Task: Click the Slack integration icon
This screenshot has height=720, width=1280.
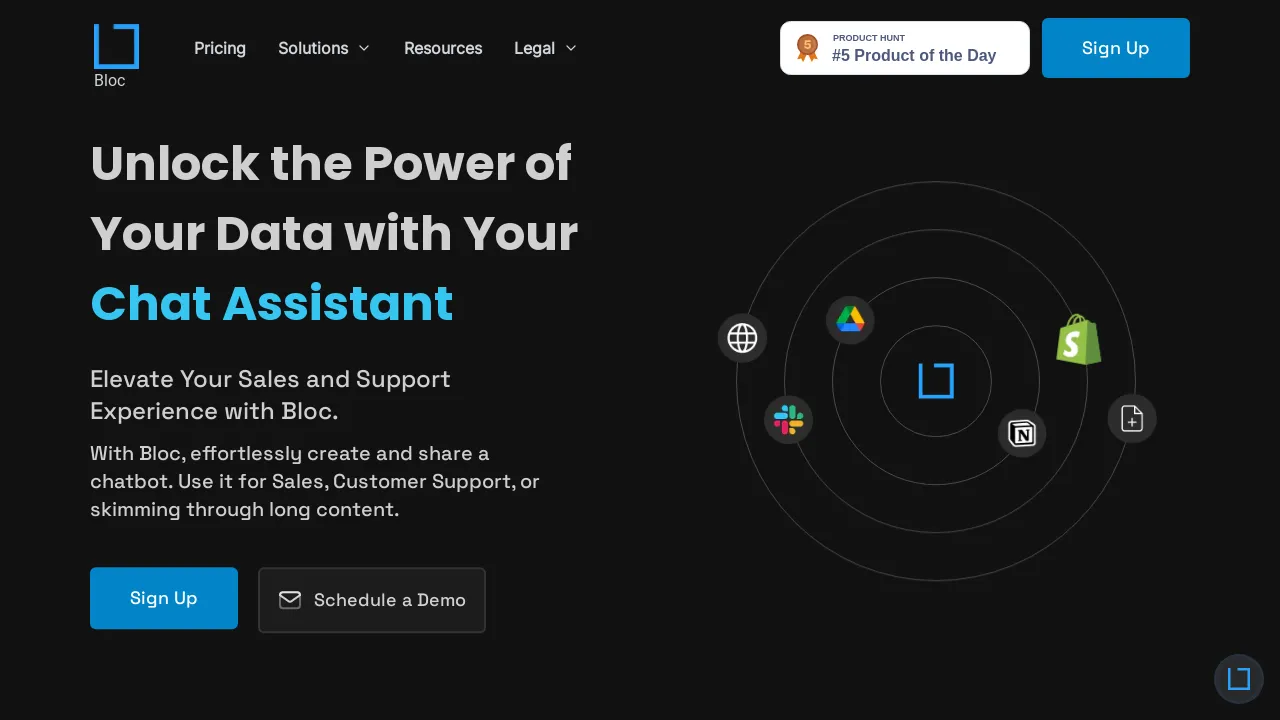Action: tap(788, 420)
